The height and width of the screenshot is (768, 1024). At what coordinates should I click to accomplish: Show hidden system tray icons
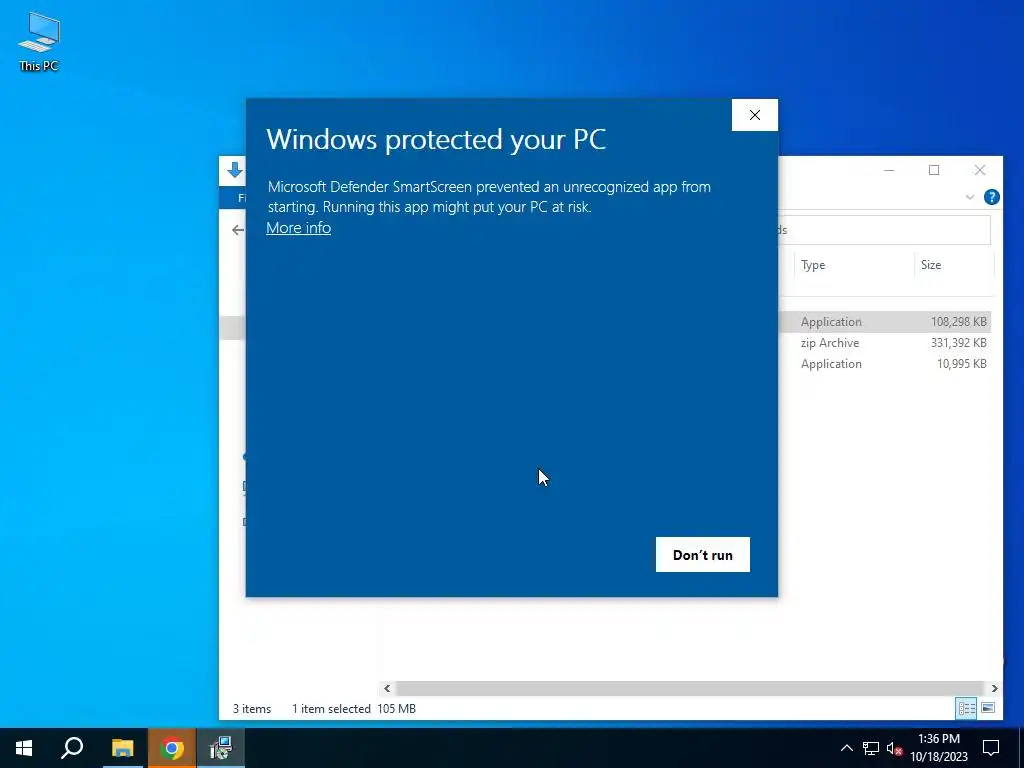[846, 748]
